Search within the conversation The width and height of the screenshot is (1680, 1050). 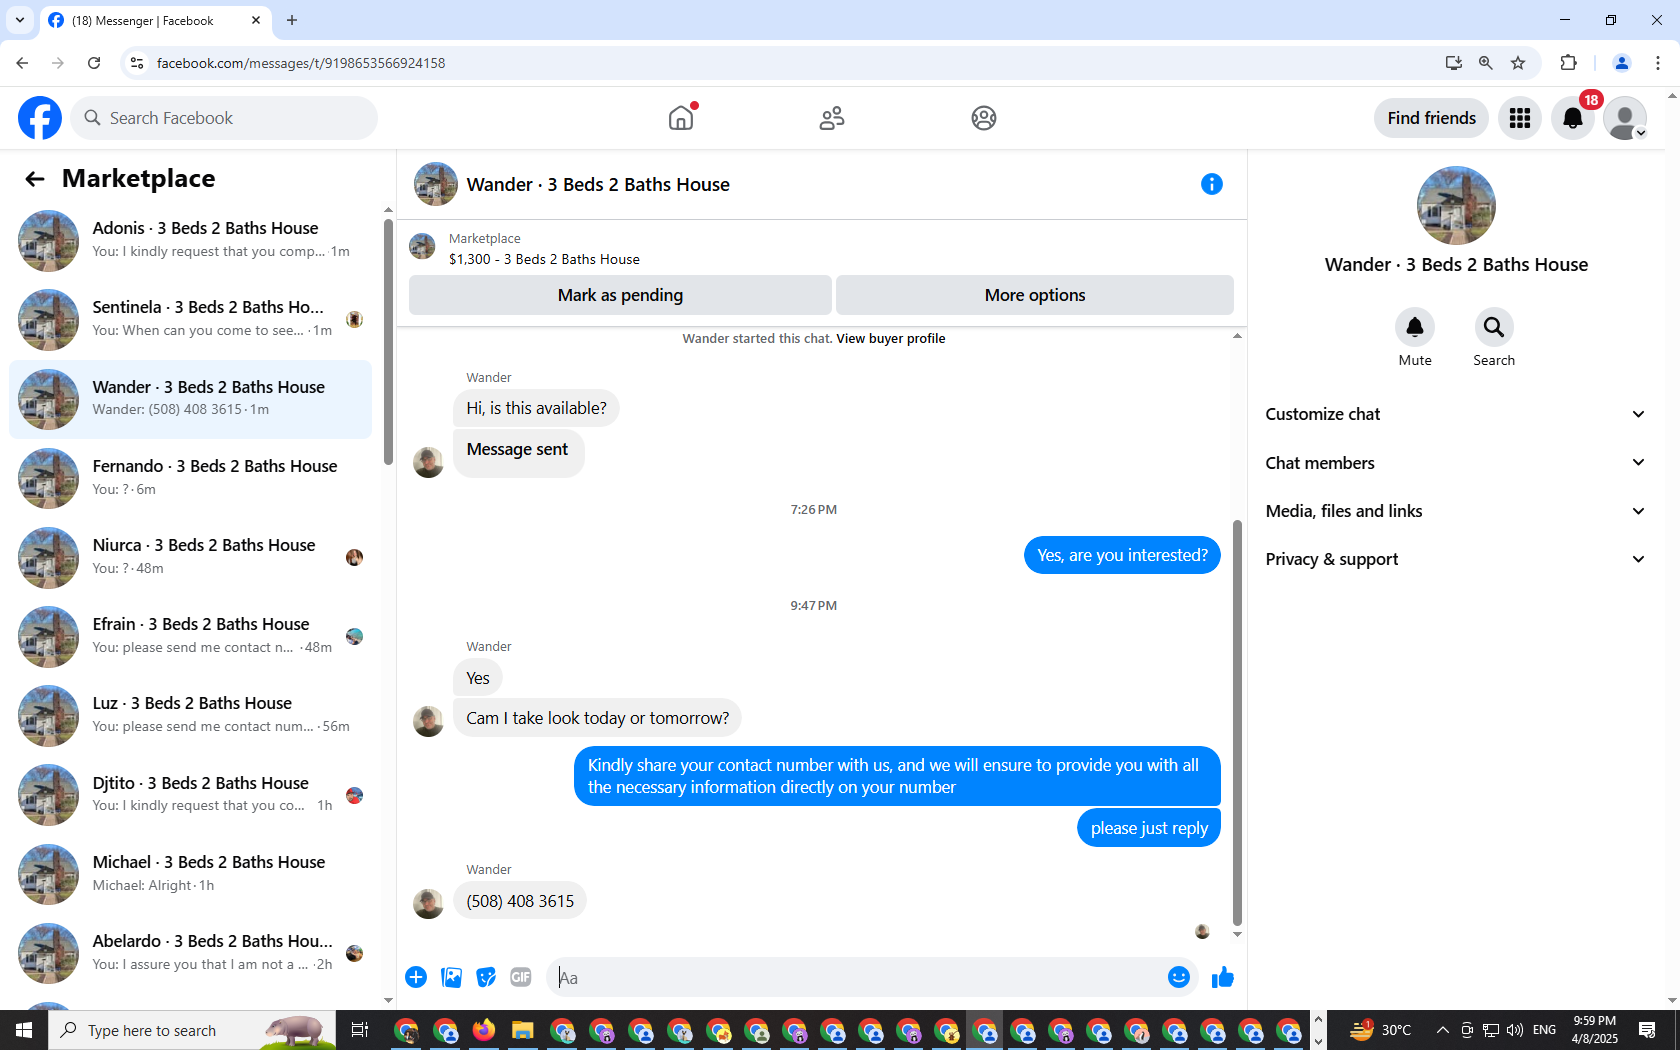(1494, 327)
